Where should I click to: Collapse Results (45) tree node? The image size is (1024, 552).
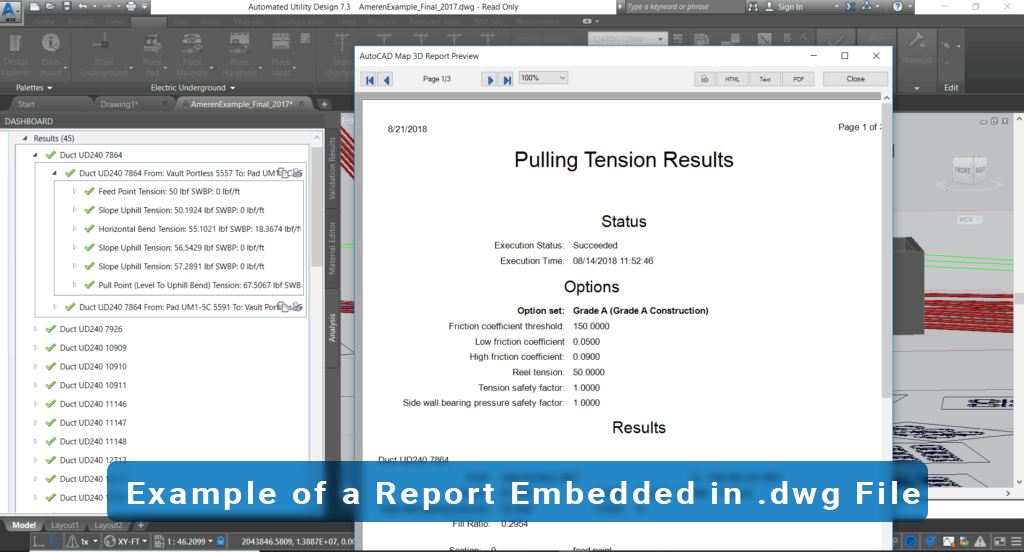(25, 138)
